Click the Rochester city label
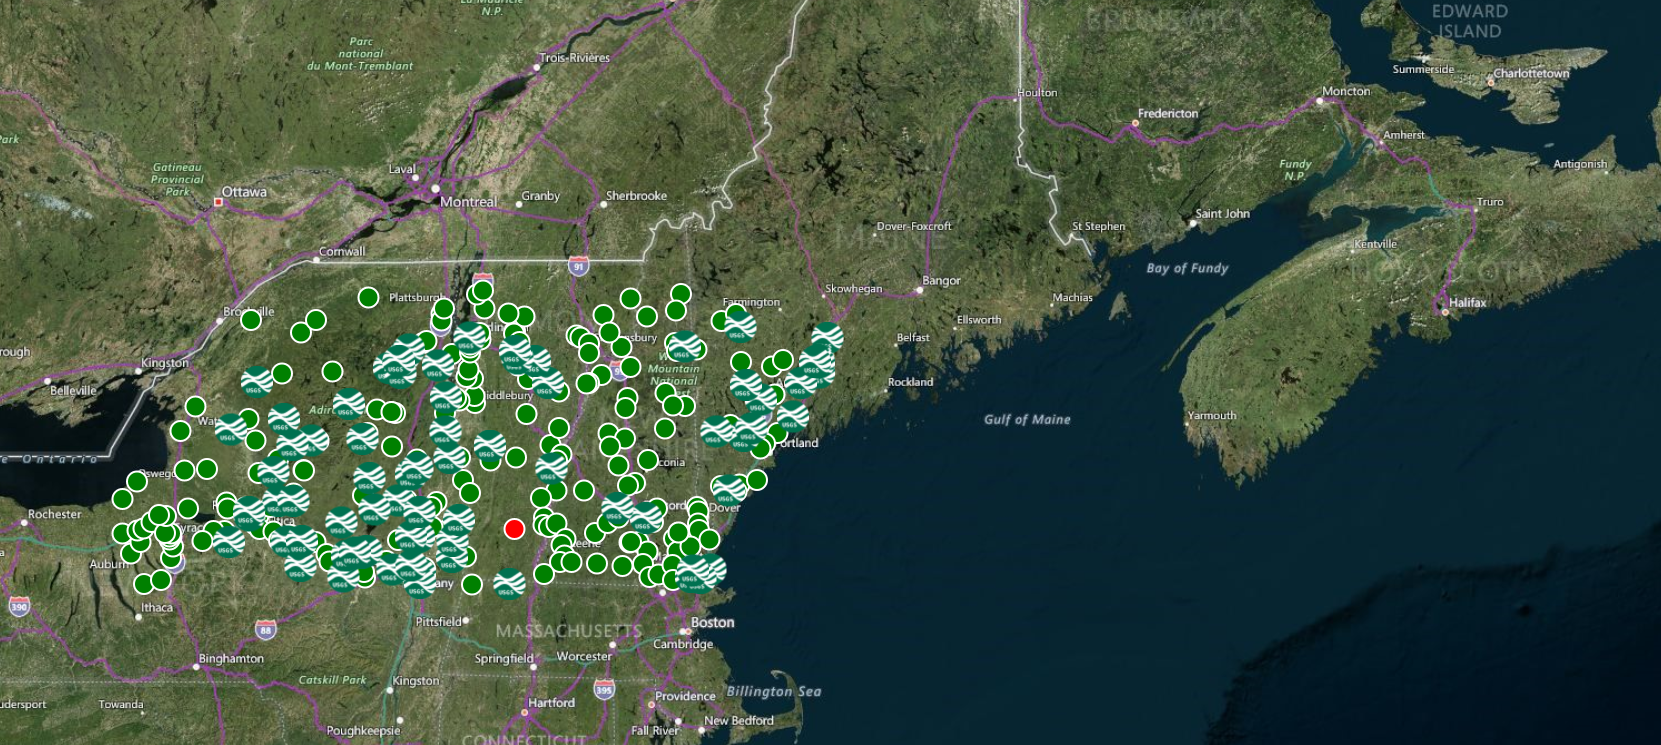This screenshot has width=1661, height=745. (x=55, y=514)
